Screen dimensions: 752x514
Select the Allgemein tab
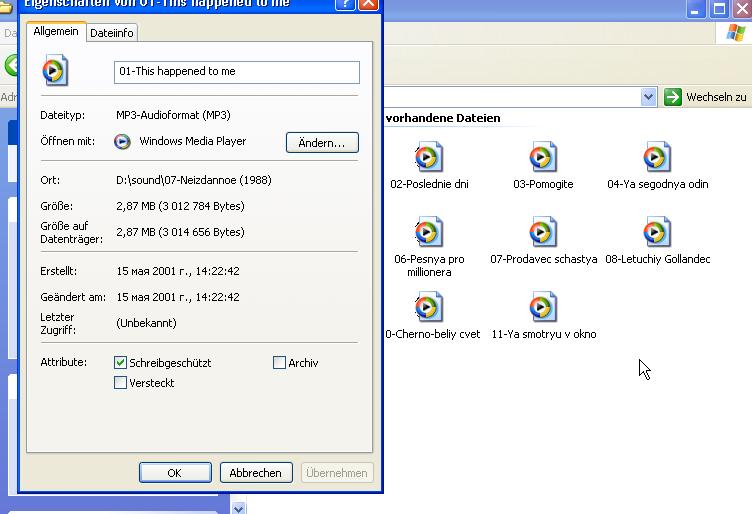tap(55, 32)
